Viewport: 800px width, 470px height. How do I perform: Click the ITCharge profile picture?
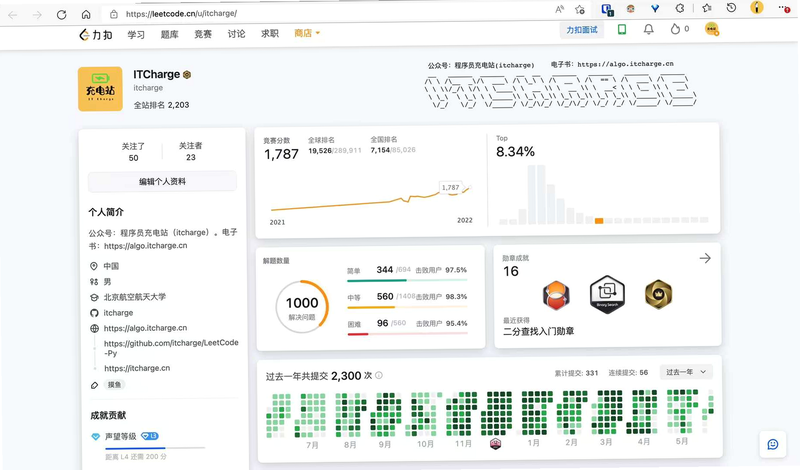pos(100,89)
